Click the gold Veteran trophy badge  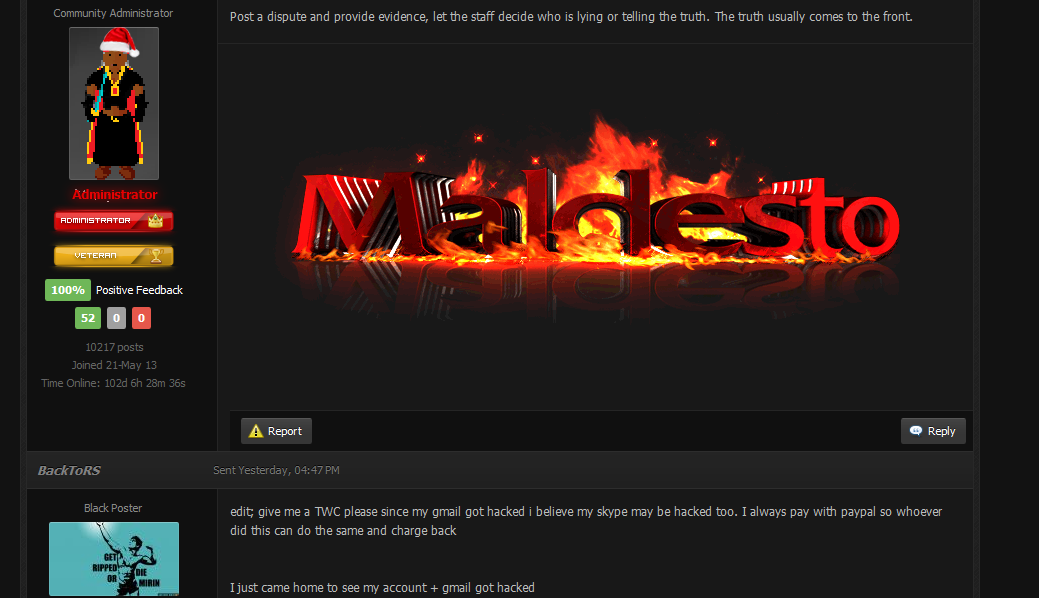click(114, 255)
